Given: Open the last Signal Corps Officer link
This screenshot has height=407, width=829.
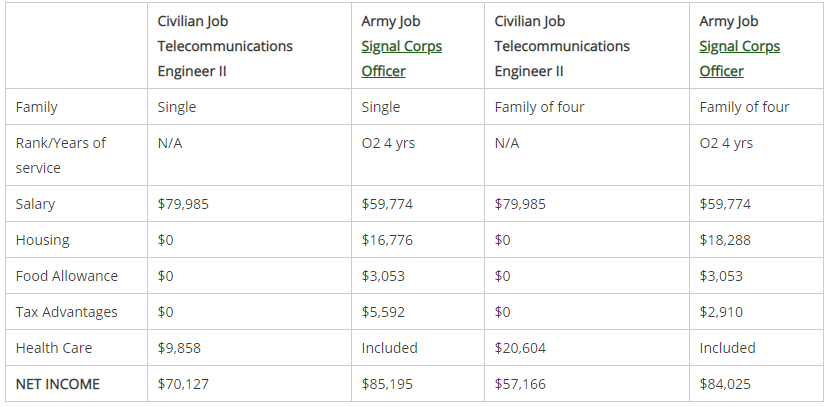Looking at the screenshot, I should pos(739,58).
